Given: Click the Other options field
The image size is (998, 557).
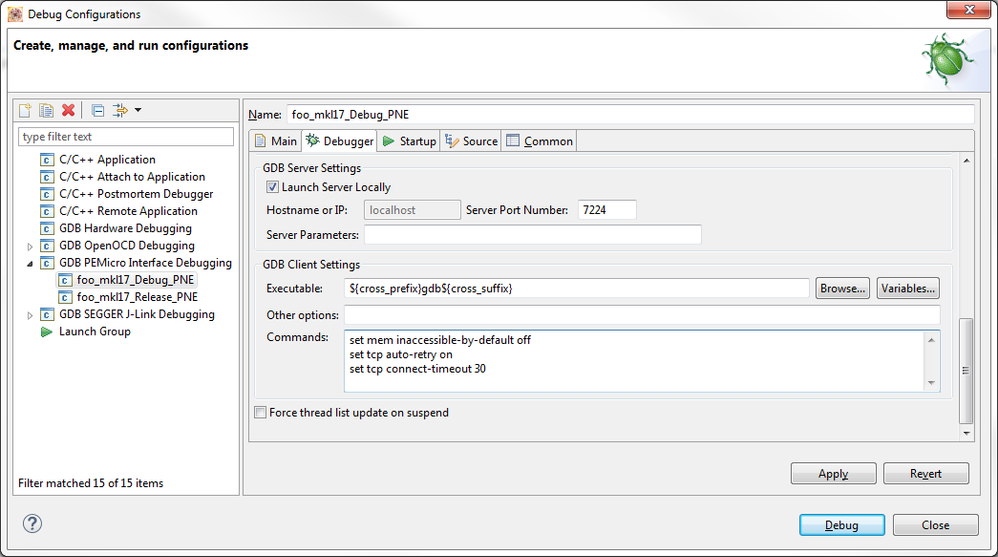Looking at the screenshot, I should (642, 315).
